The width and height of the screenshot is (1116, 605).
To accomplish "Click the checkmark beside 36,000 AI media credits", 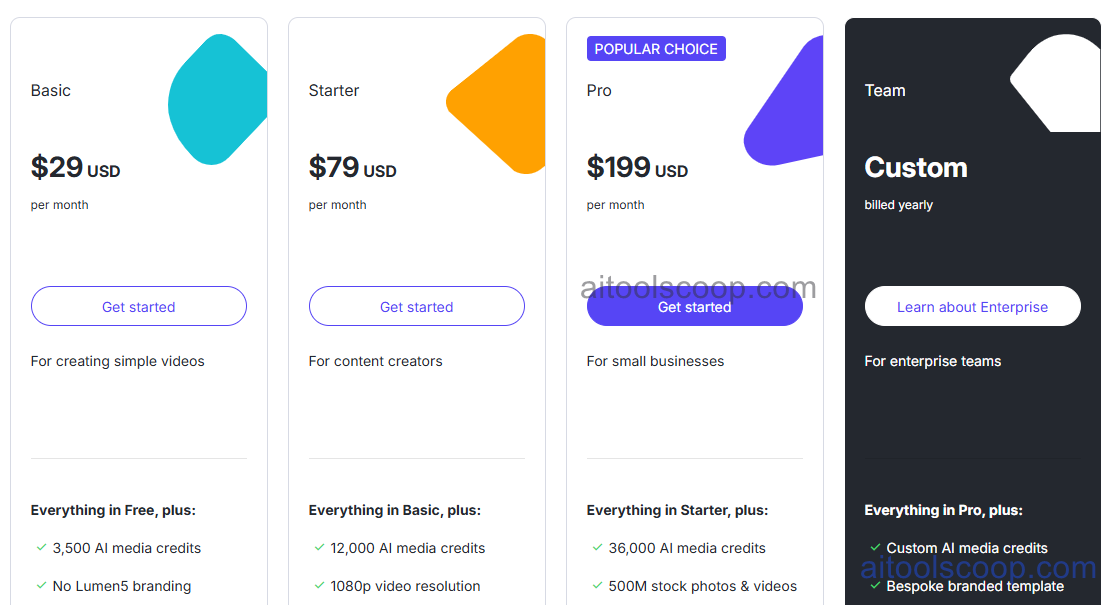I will pyautogui.click(x=599, y=548).
